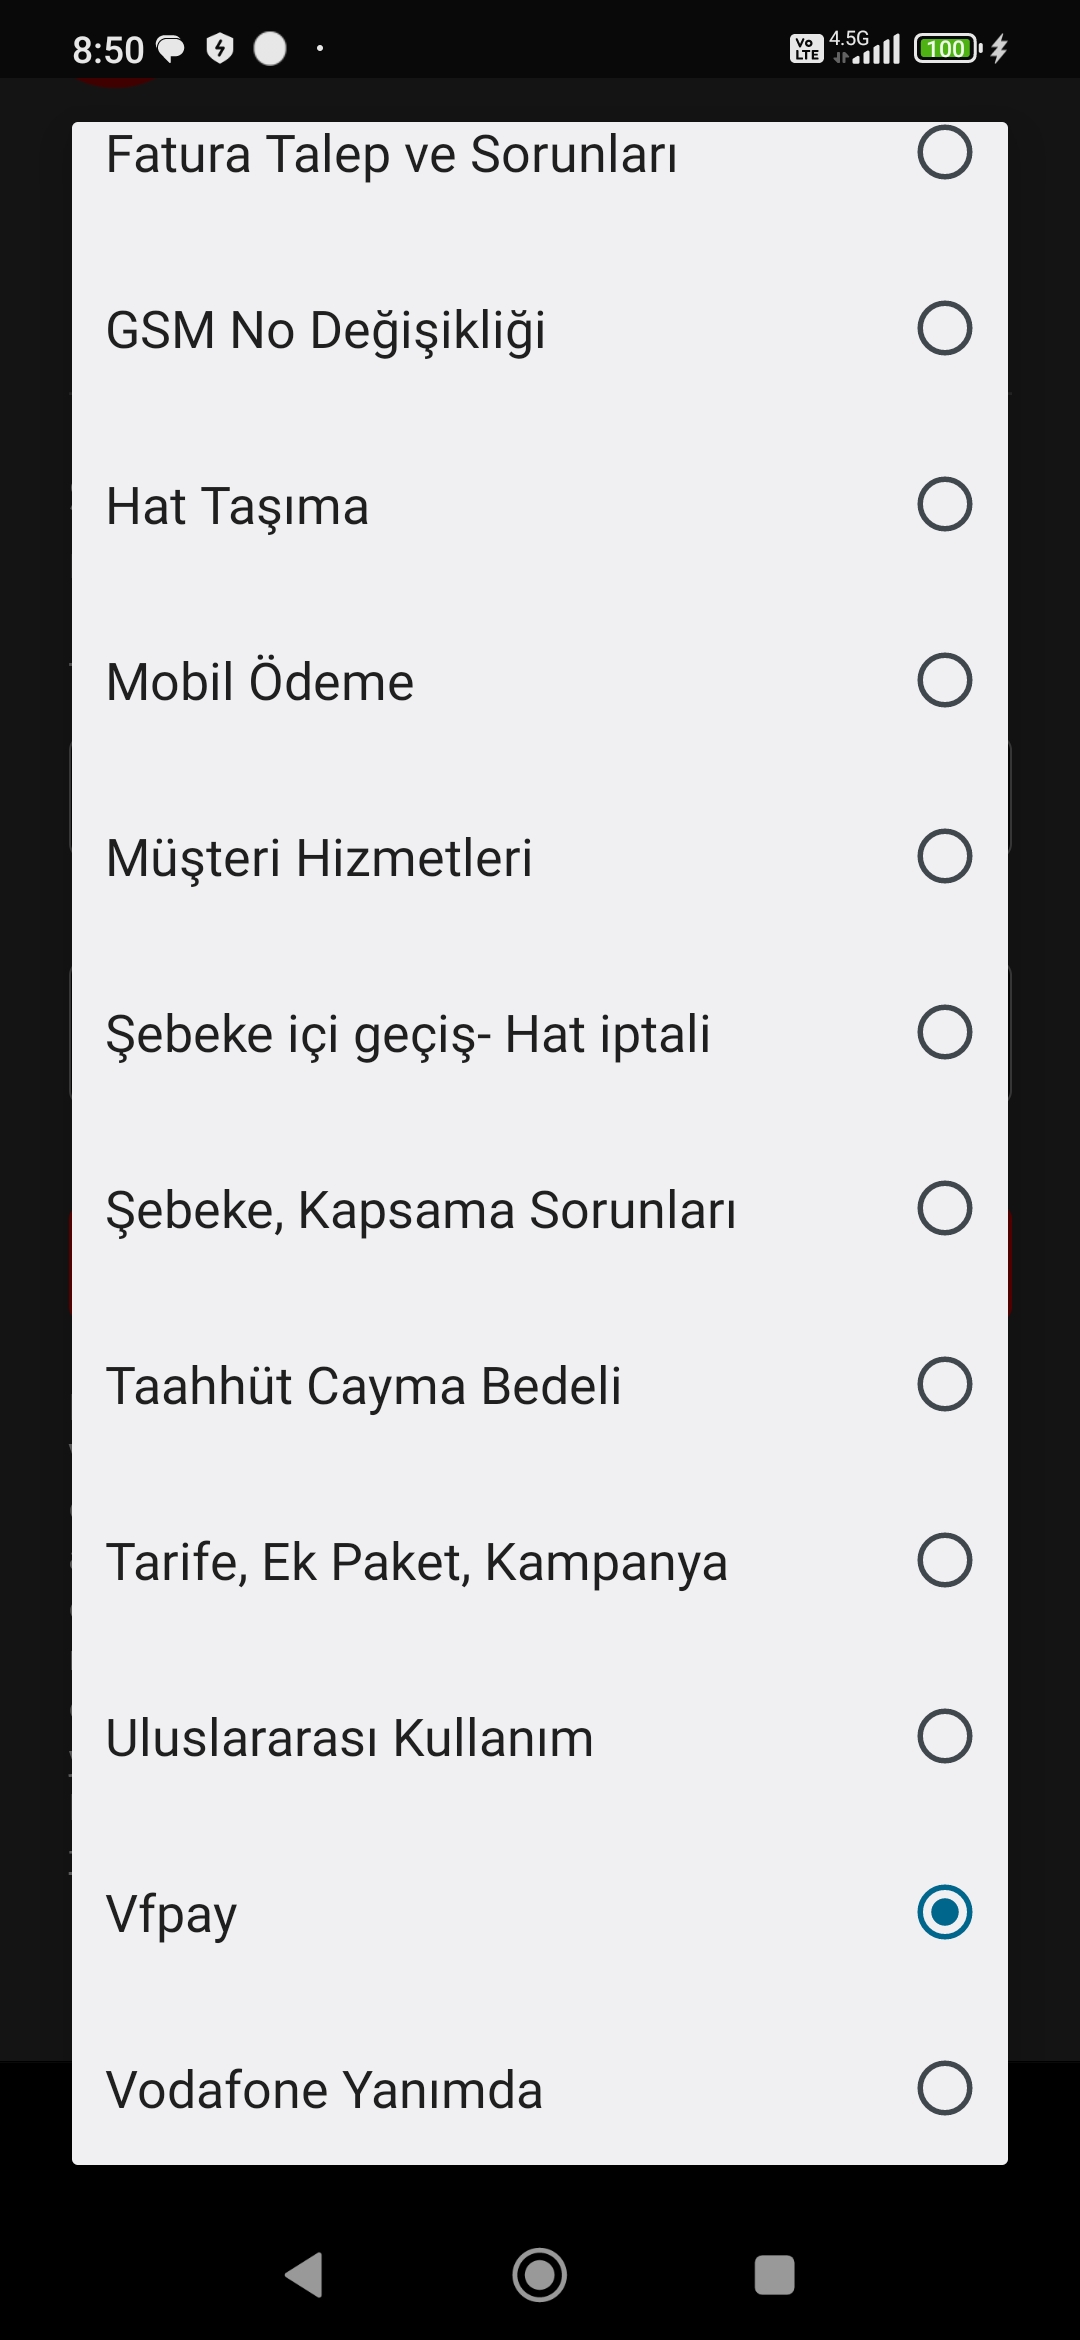Screen dimensions: 1080x2340
Task: Select the GSM No Değişikliği radio button
Action: point(944,328)
